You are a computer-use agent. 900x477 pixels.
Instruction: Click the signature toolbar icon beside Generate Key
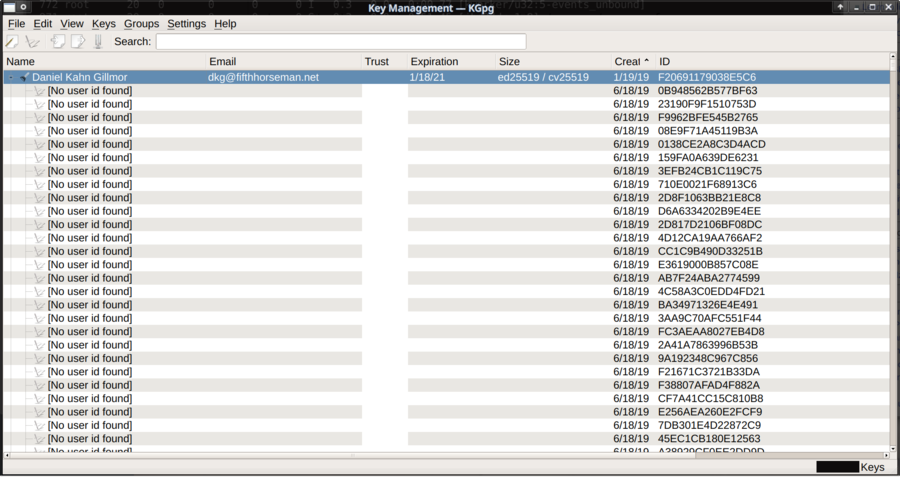tap(33, 41)
